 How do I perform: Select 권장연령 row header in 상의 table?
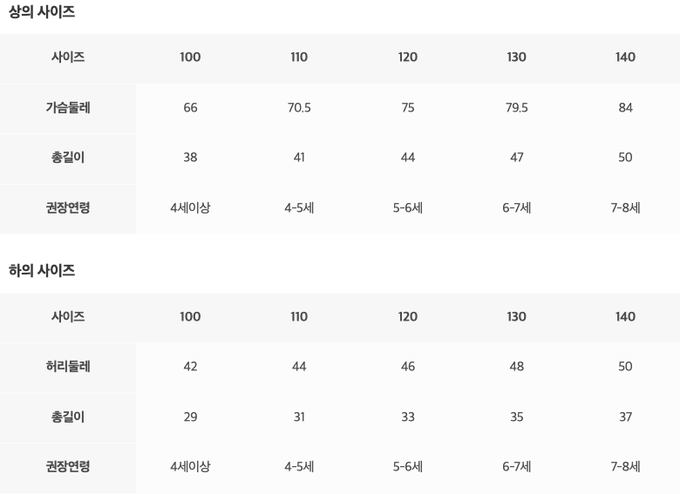[x=68, y=208]
